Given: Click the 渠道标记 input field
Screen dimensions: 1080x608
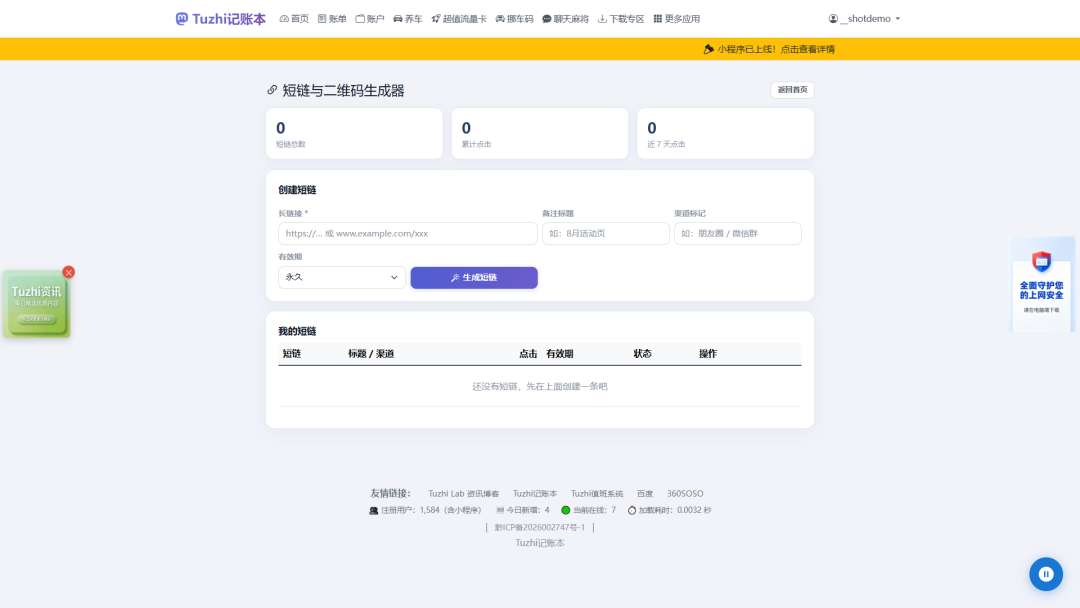Looking at the screenshot, I should pyautogui.click(x=738, y=233).
